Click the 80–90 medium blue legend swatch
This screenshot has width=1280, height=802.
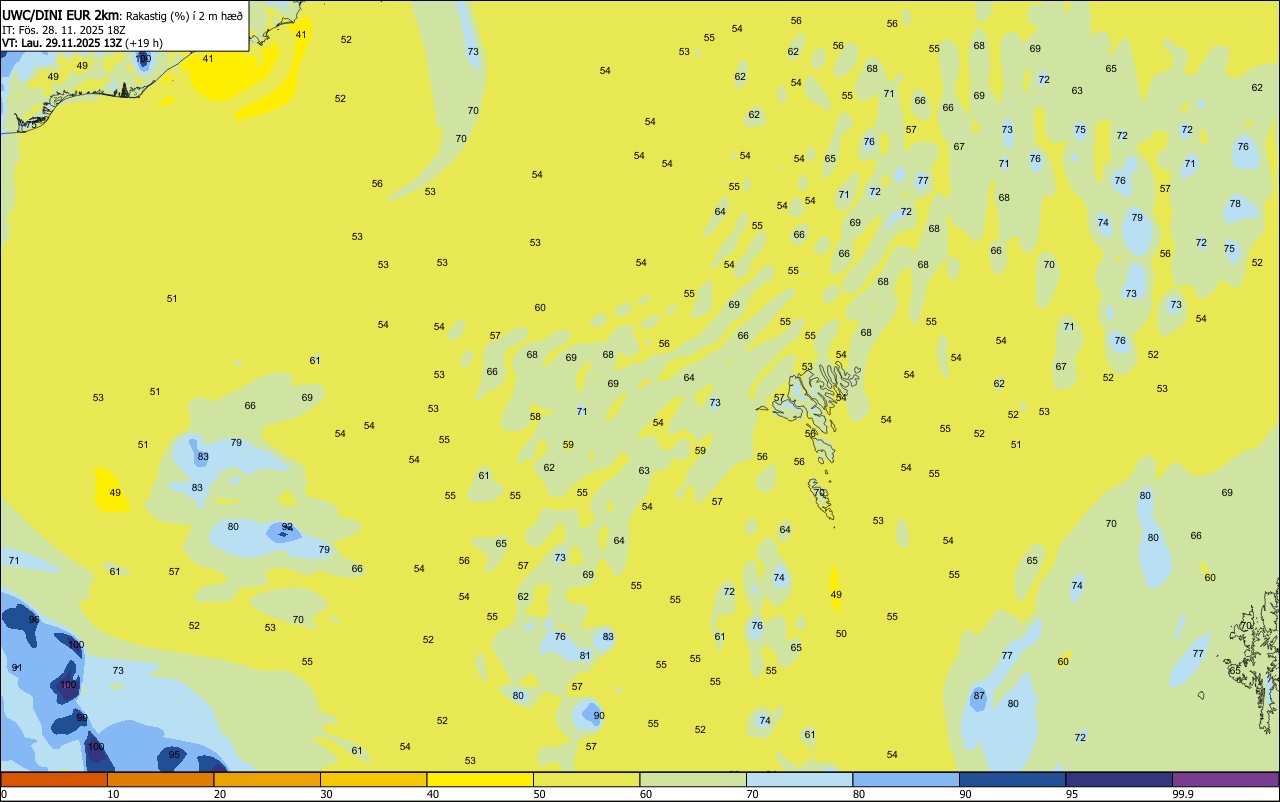pyautogui.click(x=906, y=779)
